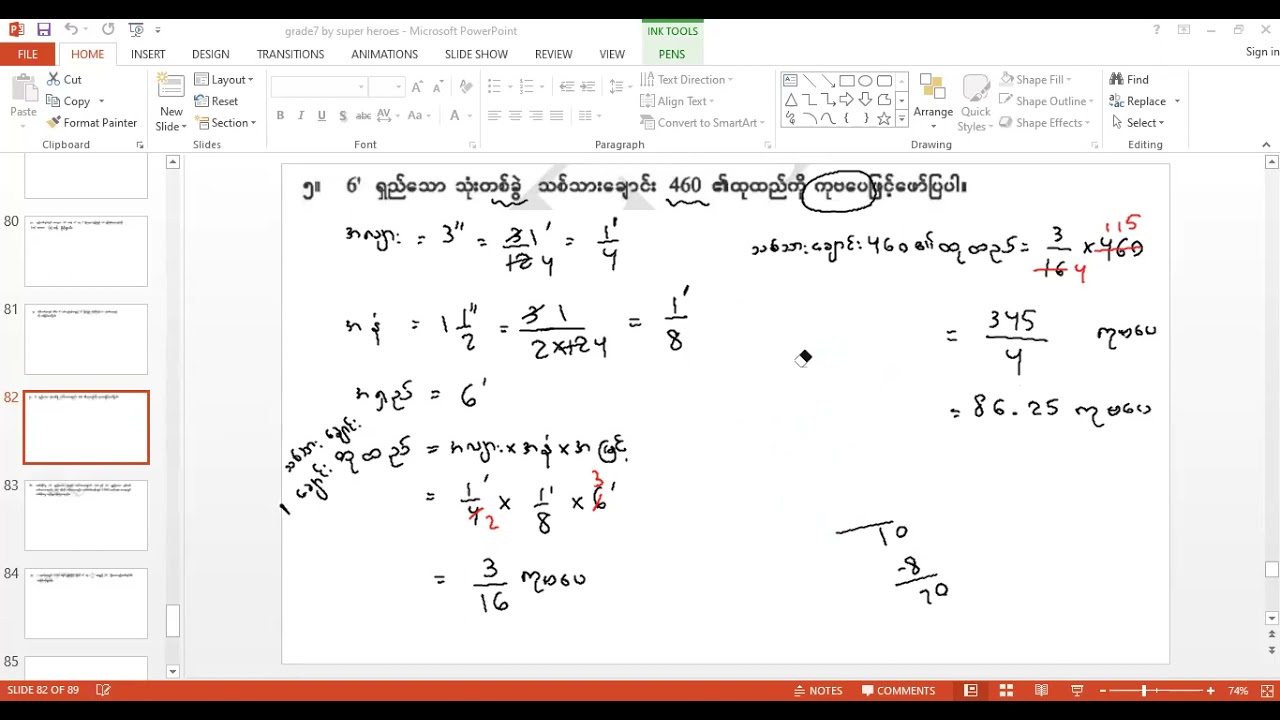This screenshot has width=1280, height=720.
Task: Click Start From Beginning icon in title bar
Action: pos(137,30)
